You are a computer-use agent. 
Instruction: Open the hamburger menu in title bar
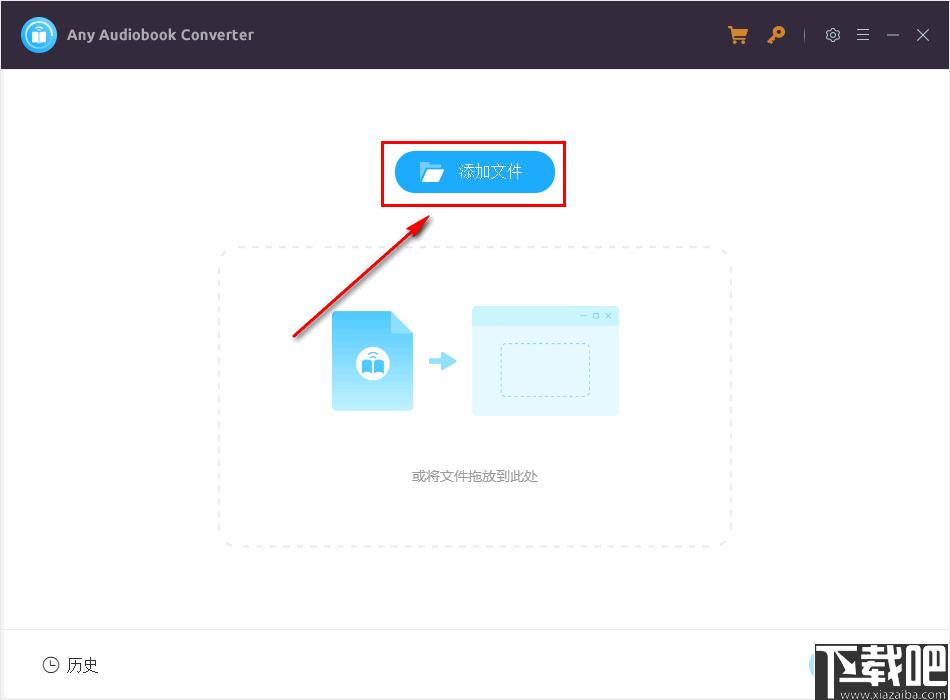tap(863, 35)
